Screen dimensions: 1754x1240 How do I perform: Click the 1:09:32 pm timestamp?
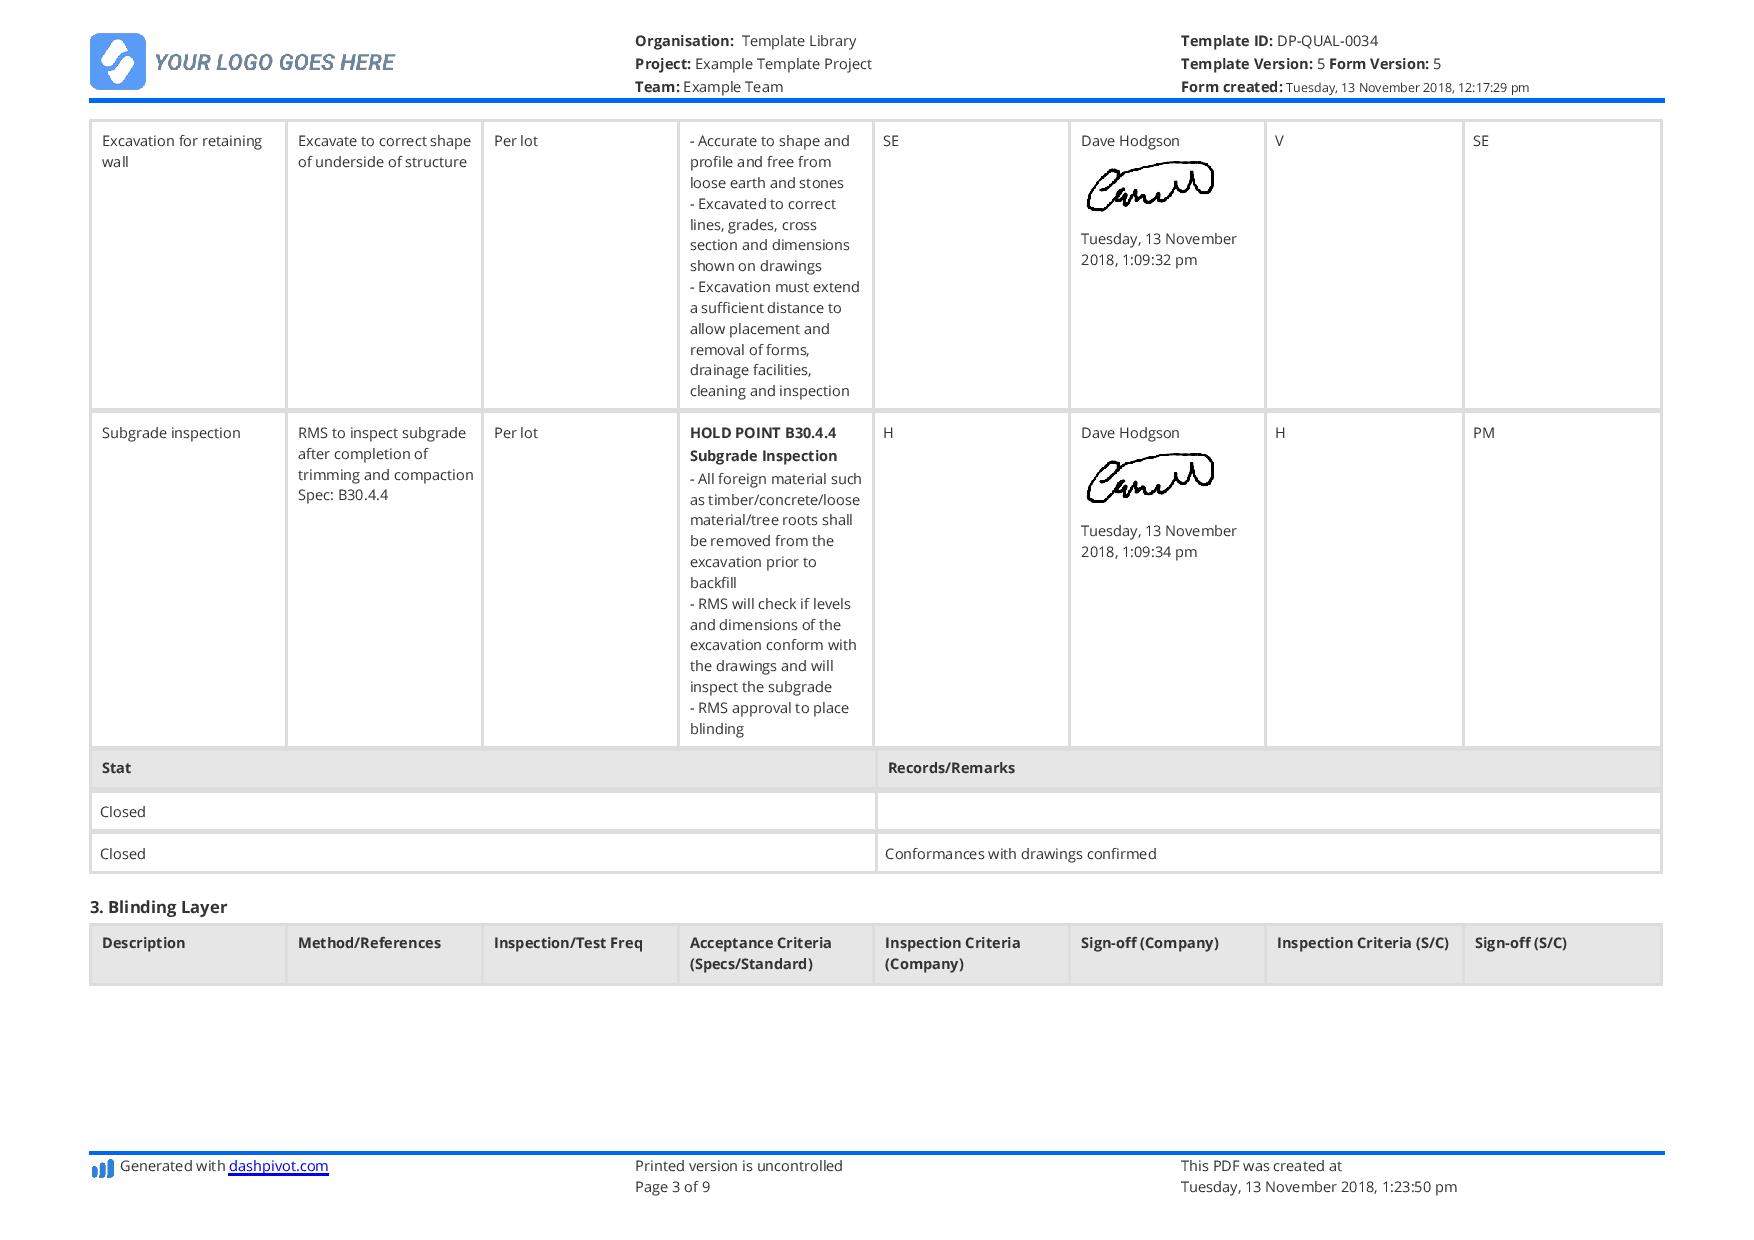(x=1158, y=249)
